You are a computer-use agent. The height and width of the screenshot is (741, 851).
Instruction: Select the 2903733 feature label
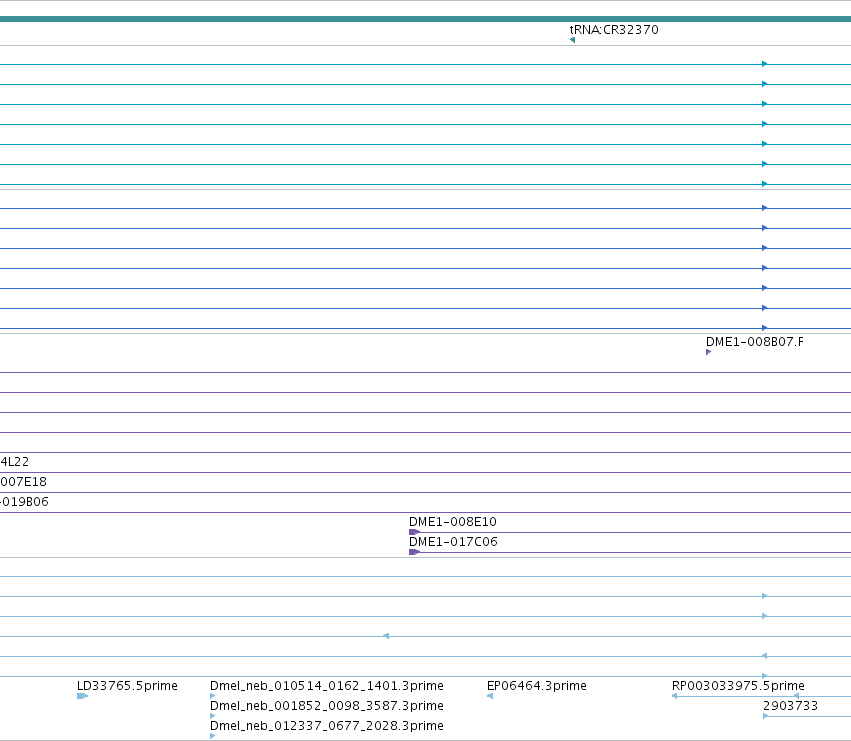(x=790, y=706)
